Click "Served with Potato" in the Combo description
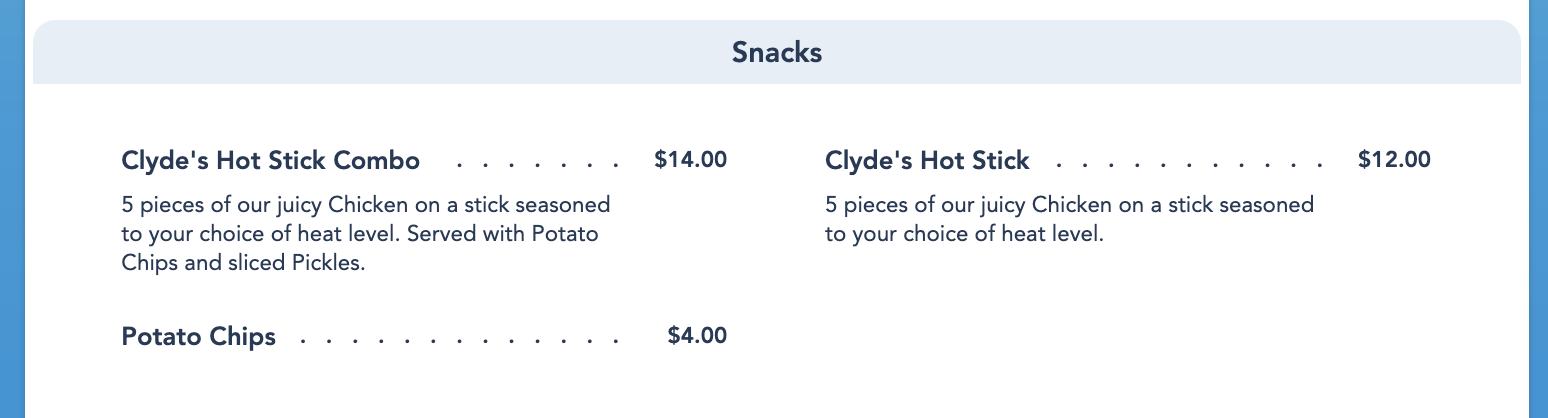Image resolution: width=1548 pixels, height=418 pixels. pos(515,235)
